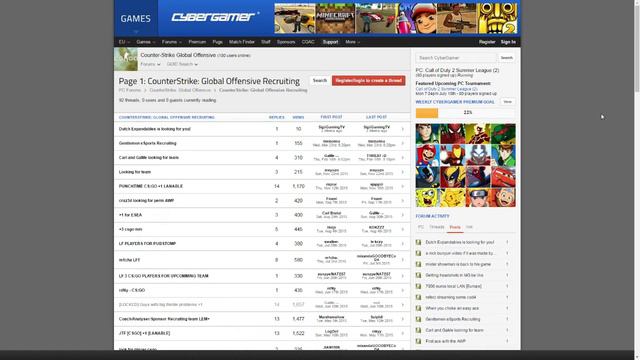The width and height of the screenshot is (640, 360).
Task: Click the Batman game icon
Action: point(428,177)
